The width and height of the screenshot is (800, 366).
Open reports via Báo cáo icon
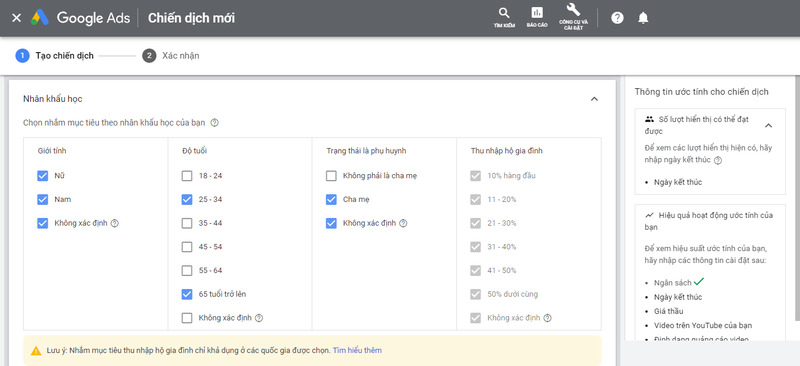pos(537,17)
